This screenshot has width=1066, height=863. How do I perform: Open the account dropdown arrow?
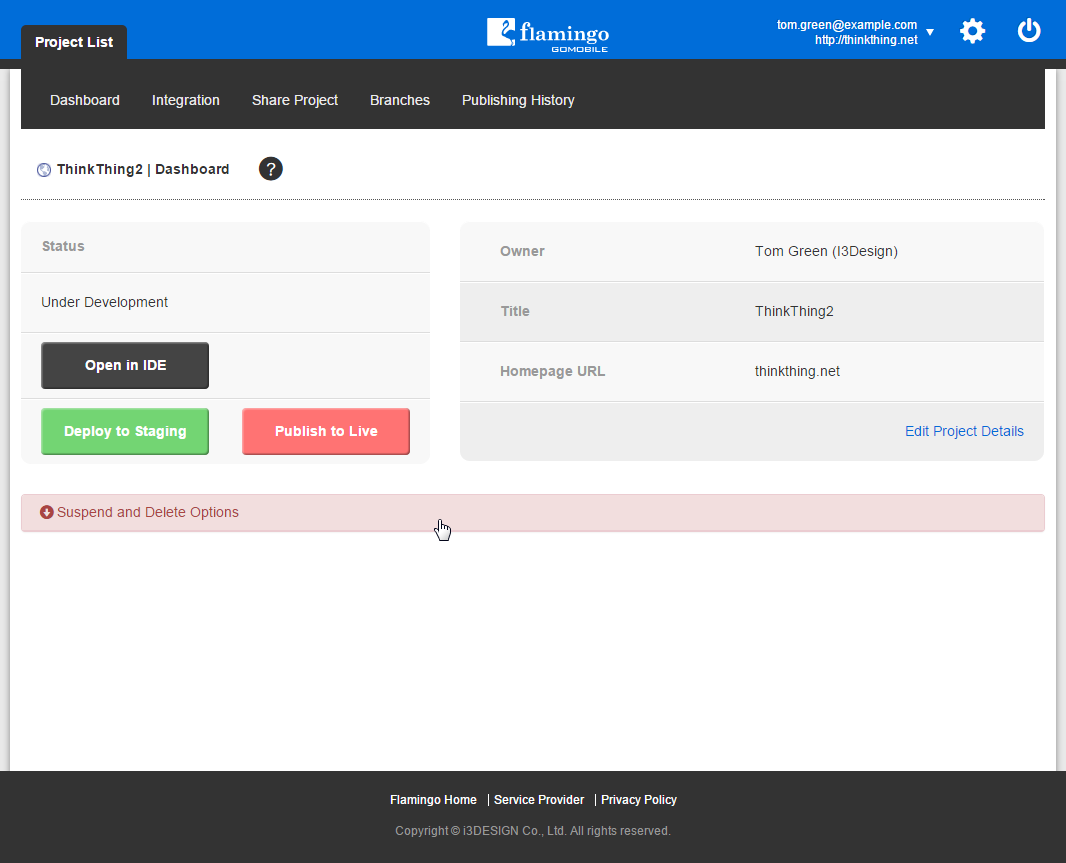coord(930,33)
